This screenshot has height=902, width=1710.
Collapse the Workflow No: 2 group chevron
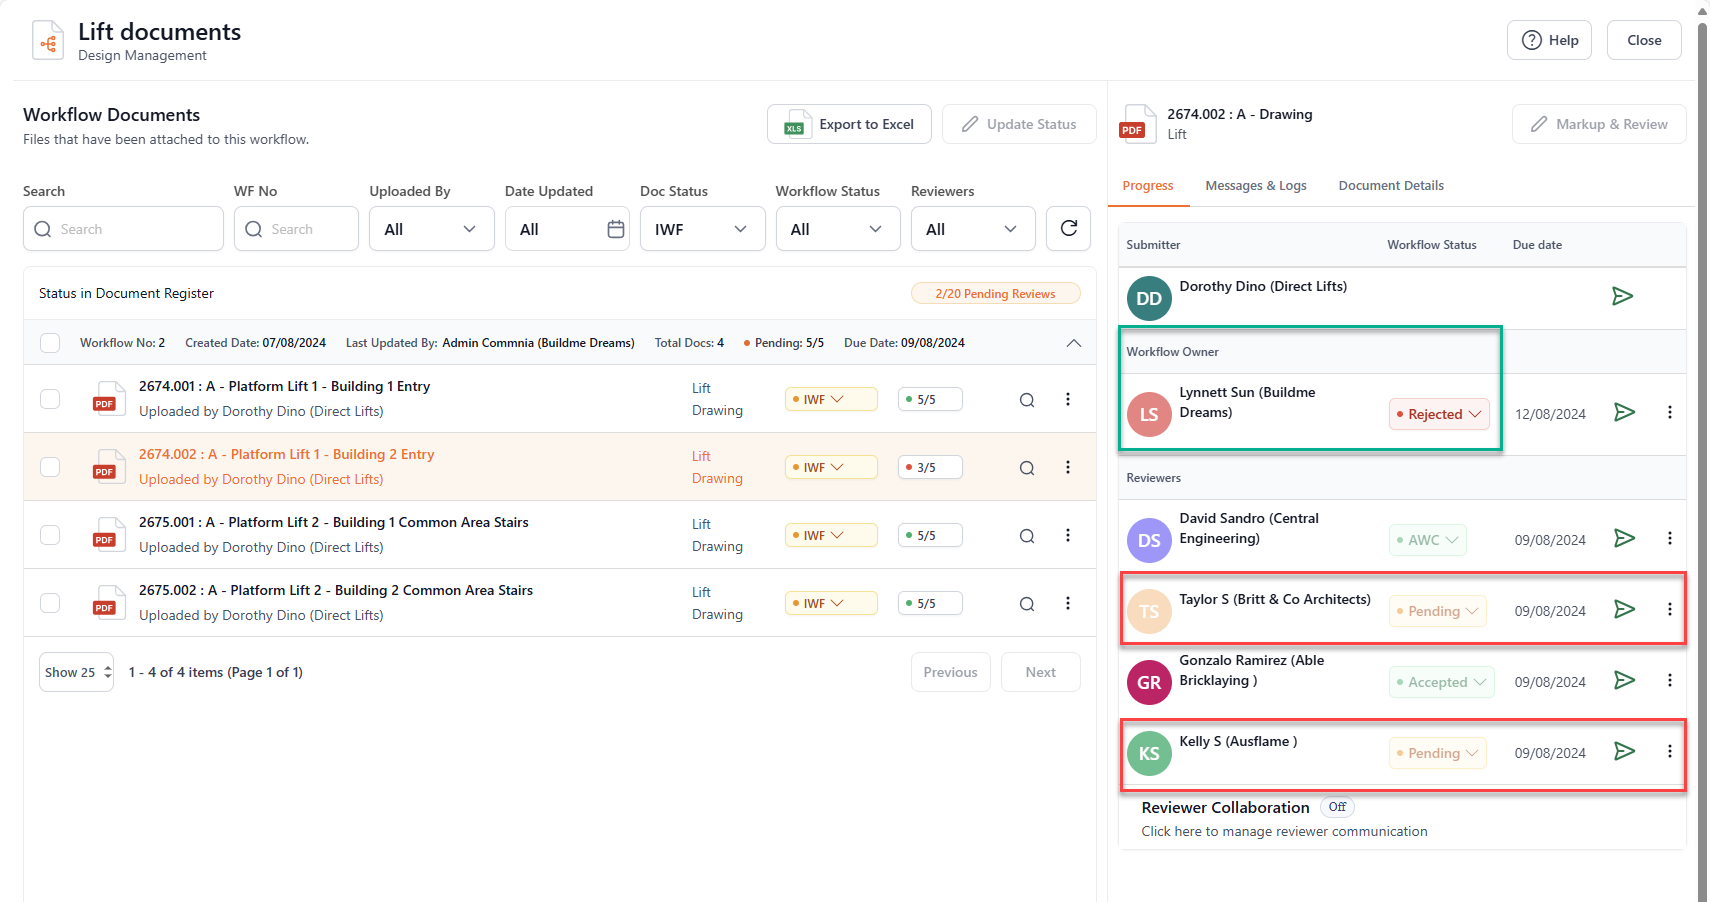pyautogui.click(x=1073, y=343)
